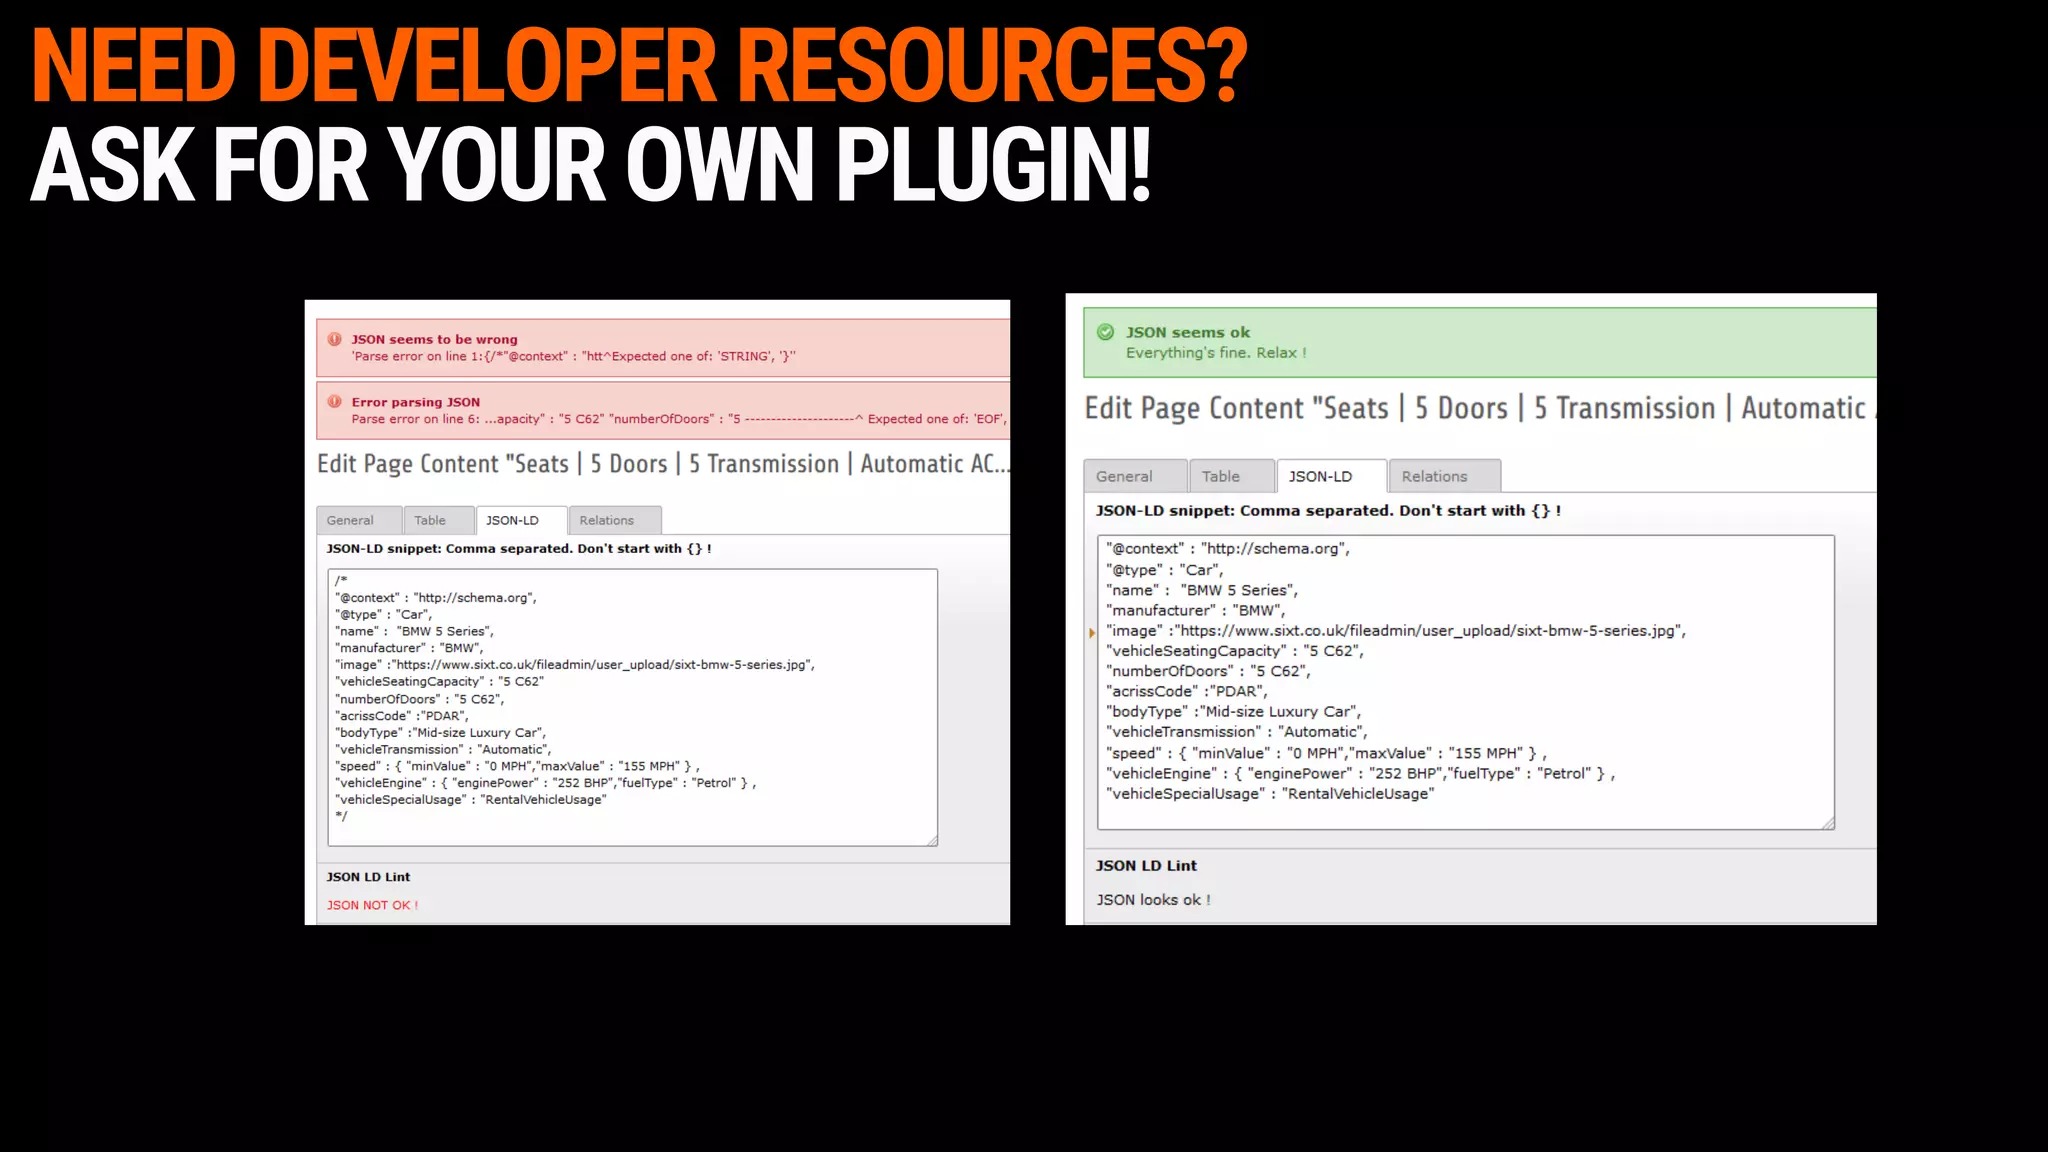Click inside the right JSON-LD snippet textarea
The width and height of the screenshot is (2048, 1152).
pyautogui.click(x=1465, y=682)
